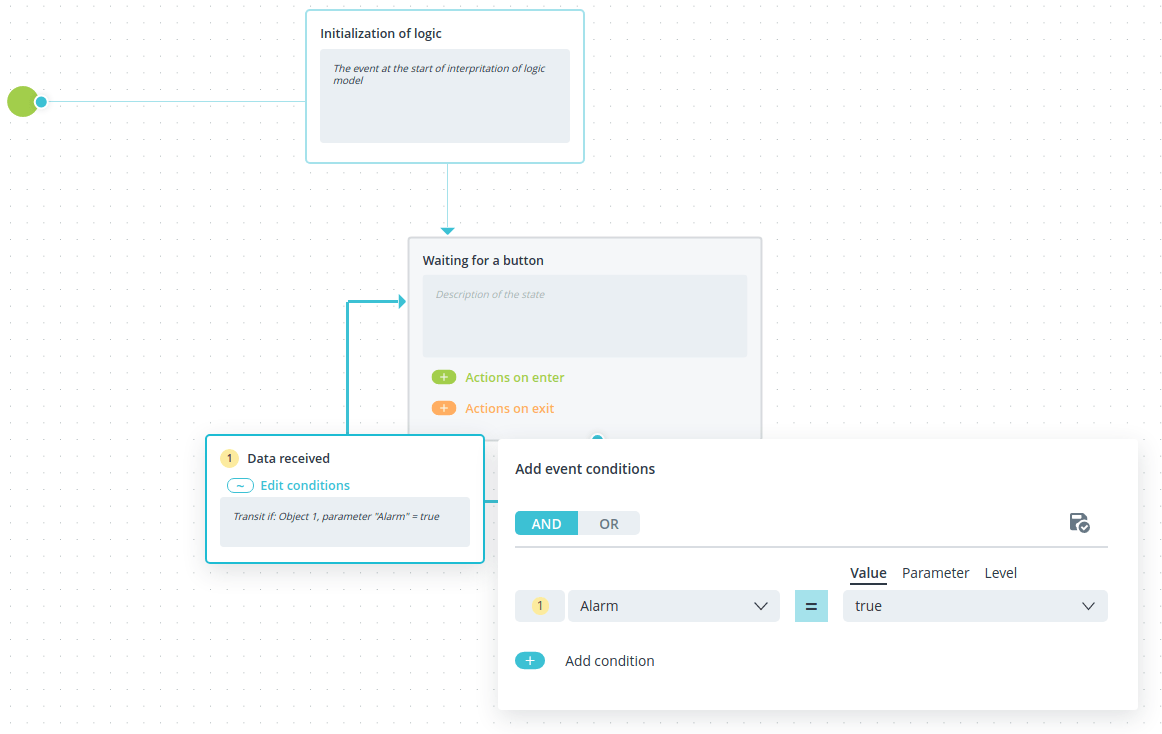The width and height of the screenshot is (1162, 734).
Task: Click the equals operator button
Action: [811, 606]
